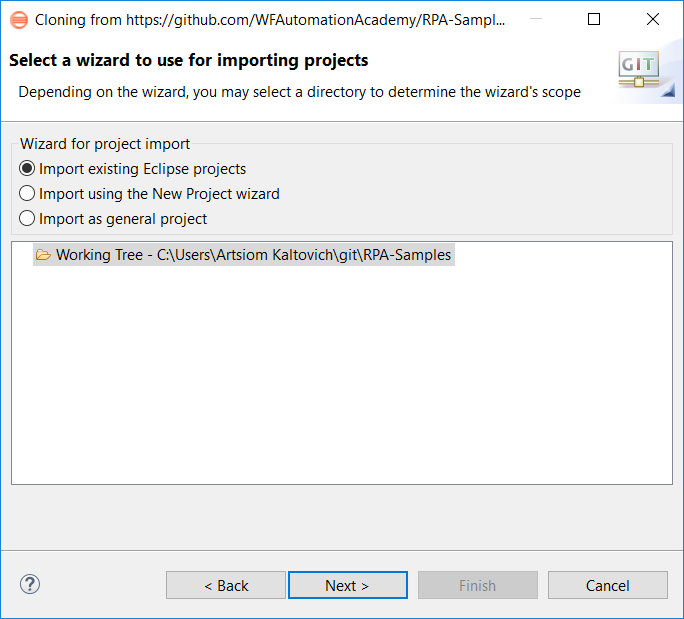Image resolution: width=684 pixels, height=619 pixels.
Task: Click the 'Select a wizard to use' heading
Action: pyautogui.click(x=188, y=60)
